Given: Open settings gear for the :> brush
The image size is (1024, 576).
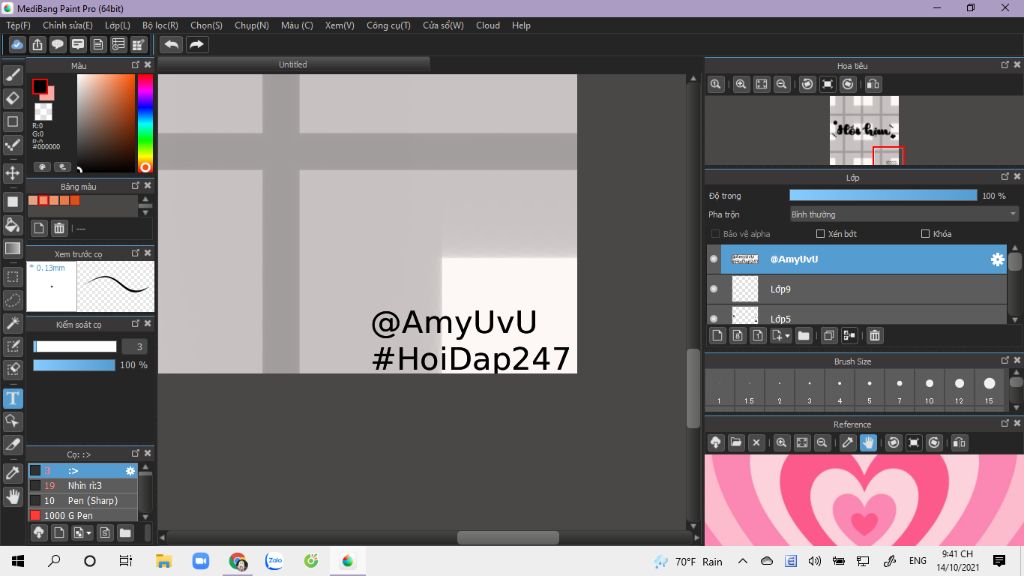Looking at the screenshot, I should click(x=130, y=471).
